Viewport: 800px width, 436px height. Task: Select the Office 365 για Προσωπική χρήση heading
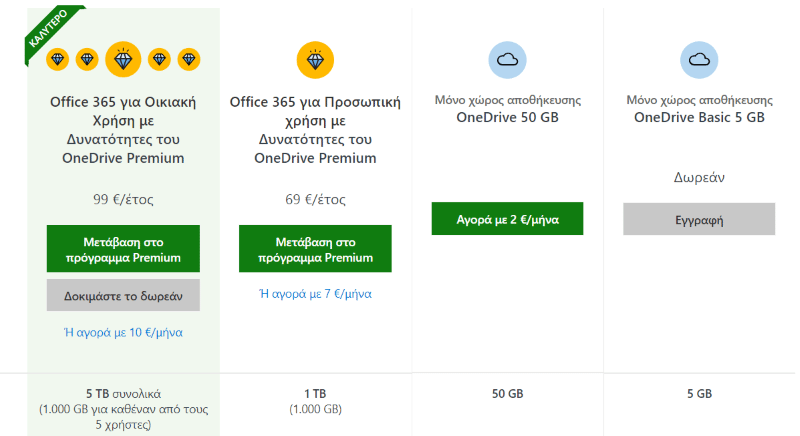tap(315, 130)
